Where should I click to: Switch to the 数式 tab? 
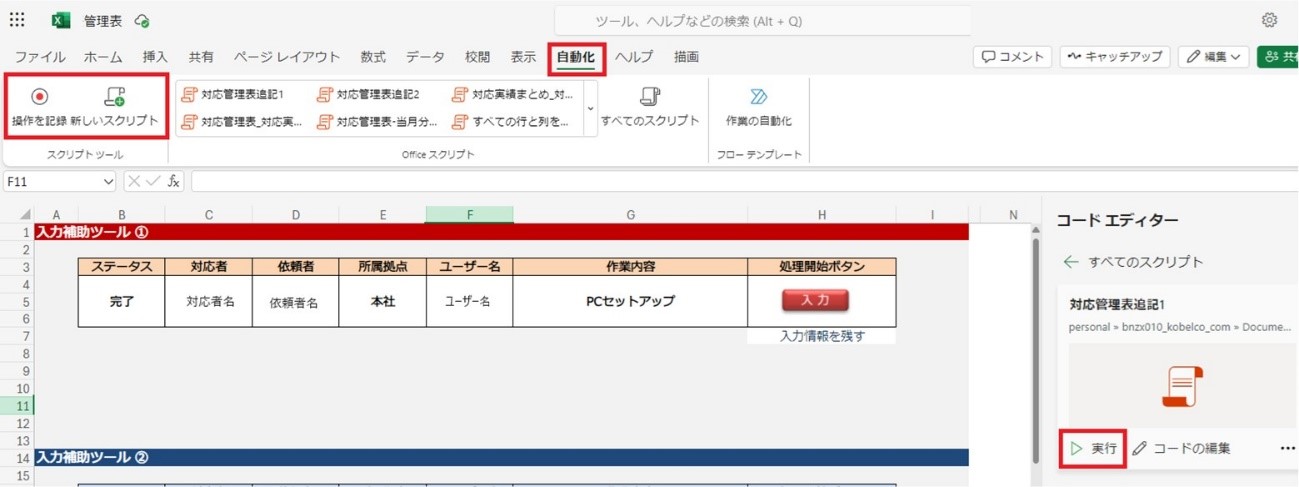click(373, 57)
